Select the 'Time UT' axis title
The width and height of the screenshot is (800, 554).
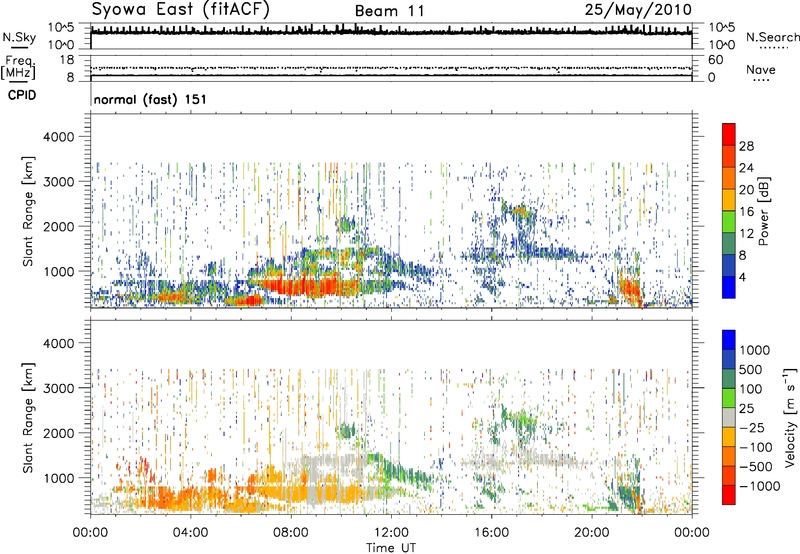tap(391, 548)
